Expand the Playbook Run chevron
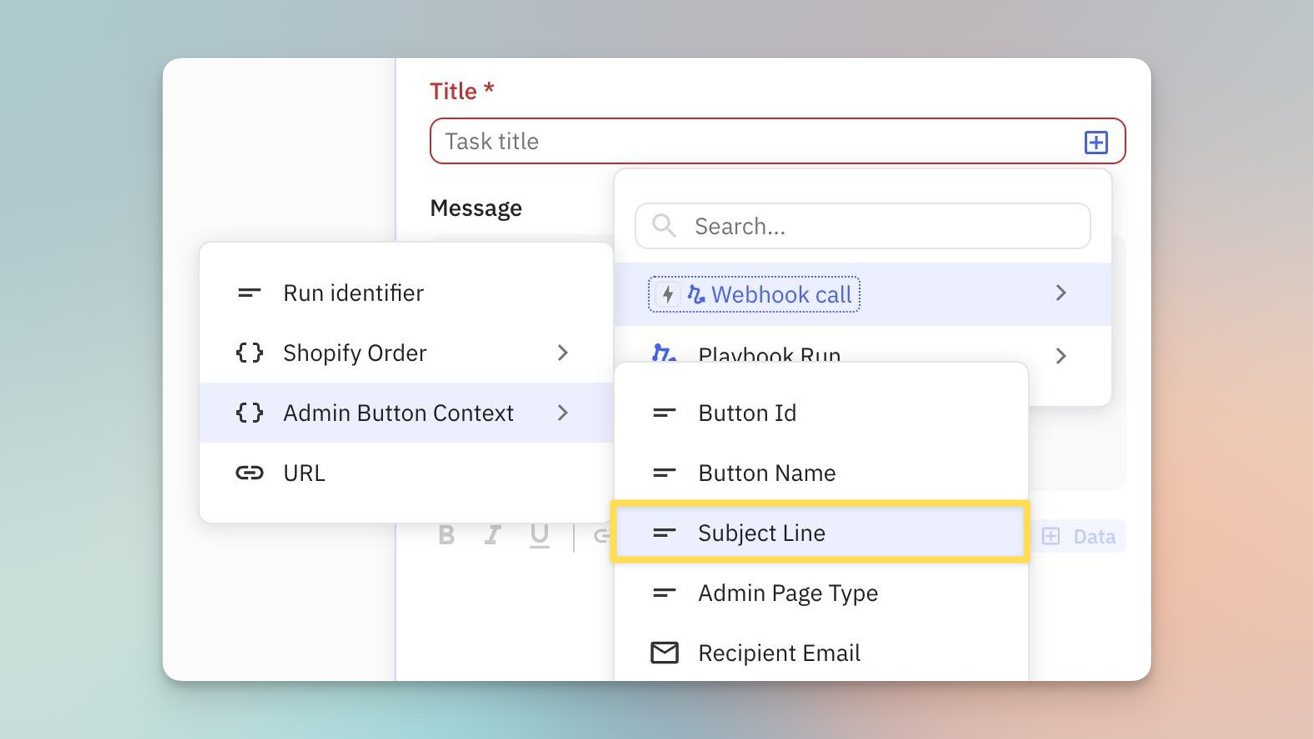This screenshot has width=1314, height=739. (1061, 356)
